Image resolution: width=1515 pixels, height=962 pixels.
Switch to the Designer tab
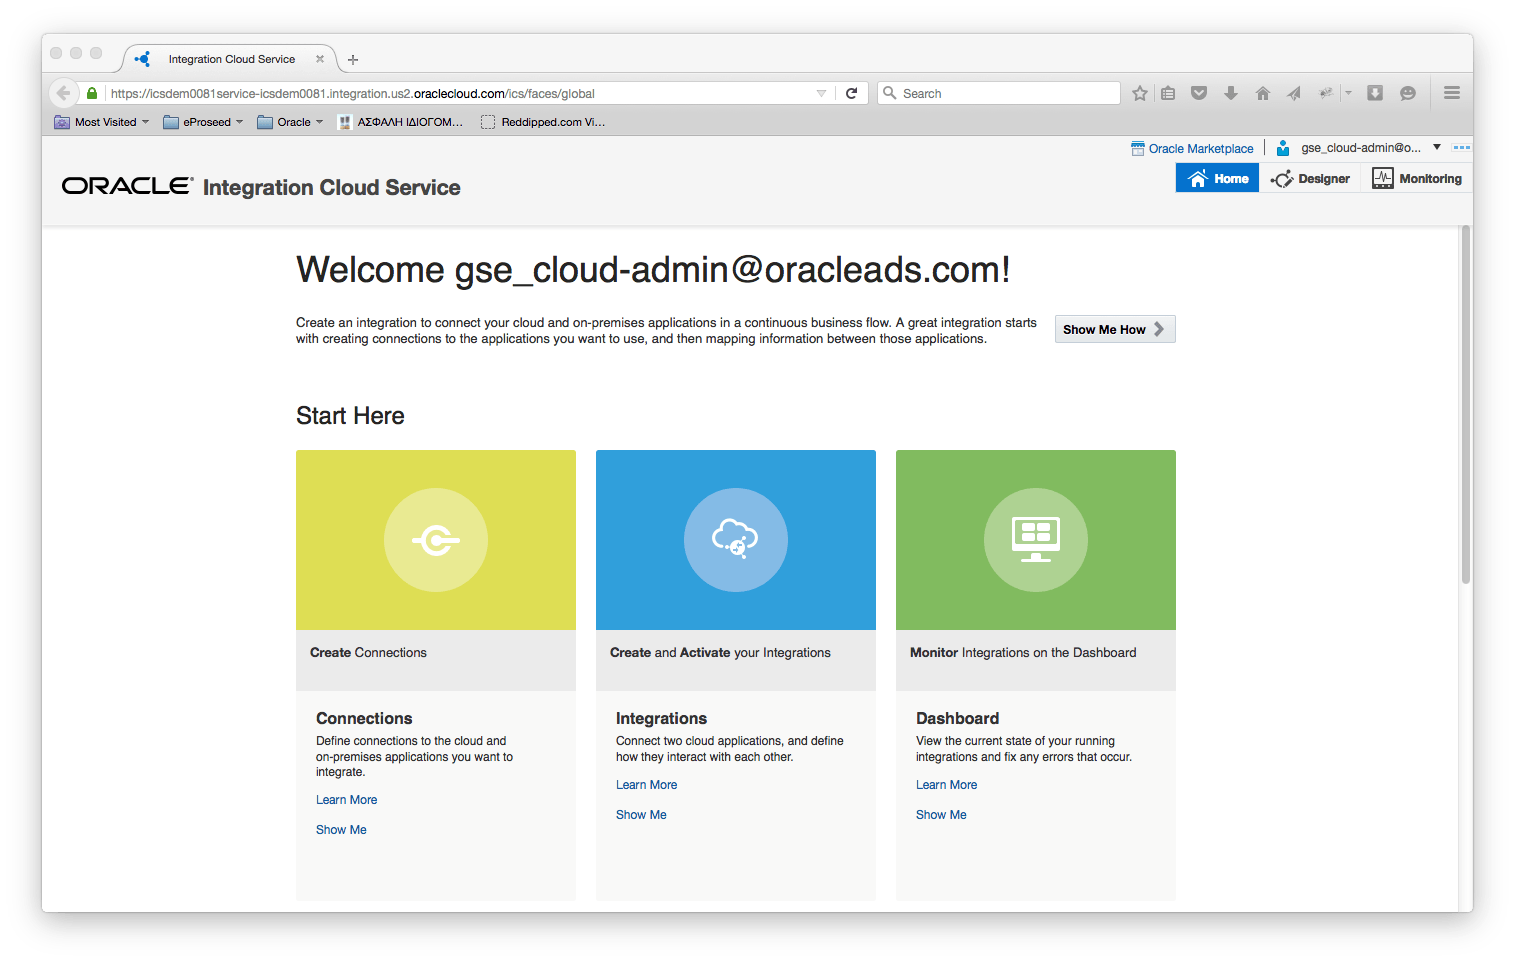pyautogui.click(x=1310, y=179)
